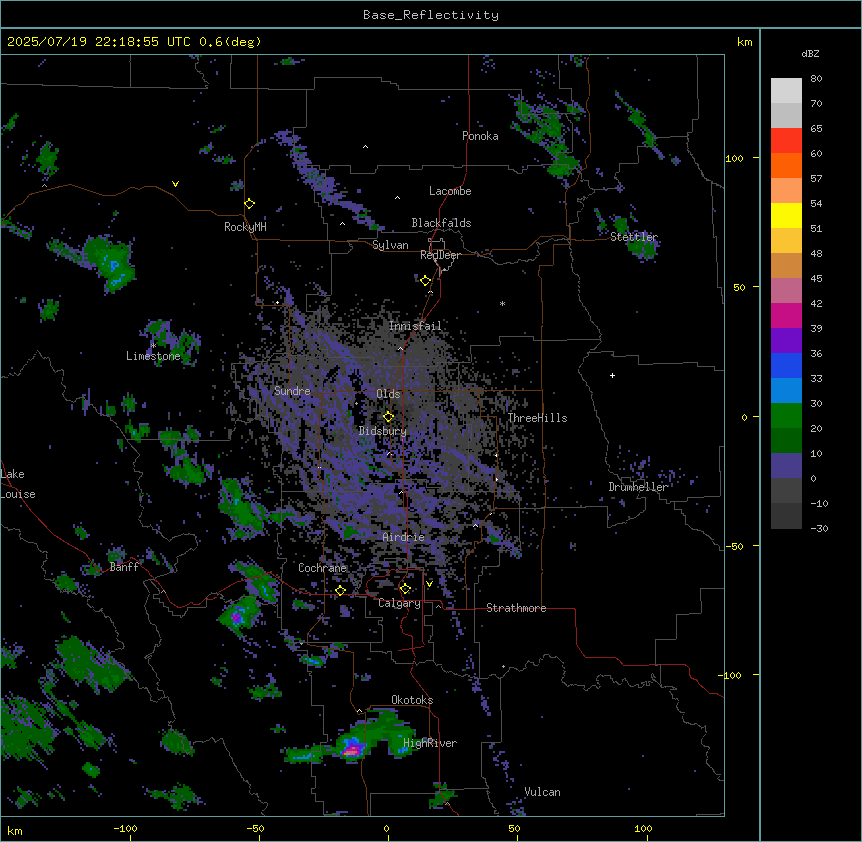The image size is (862, 842).
Task: Click the Strathmore town label
Action: (516, 608)
